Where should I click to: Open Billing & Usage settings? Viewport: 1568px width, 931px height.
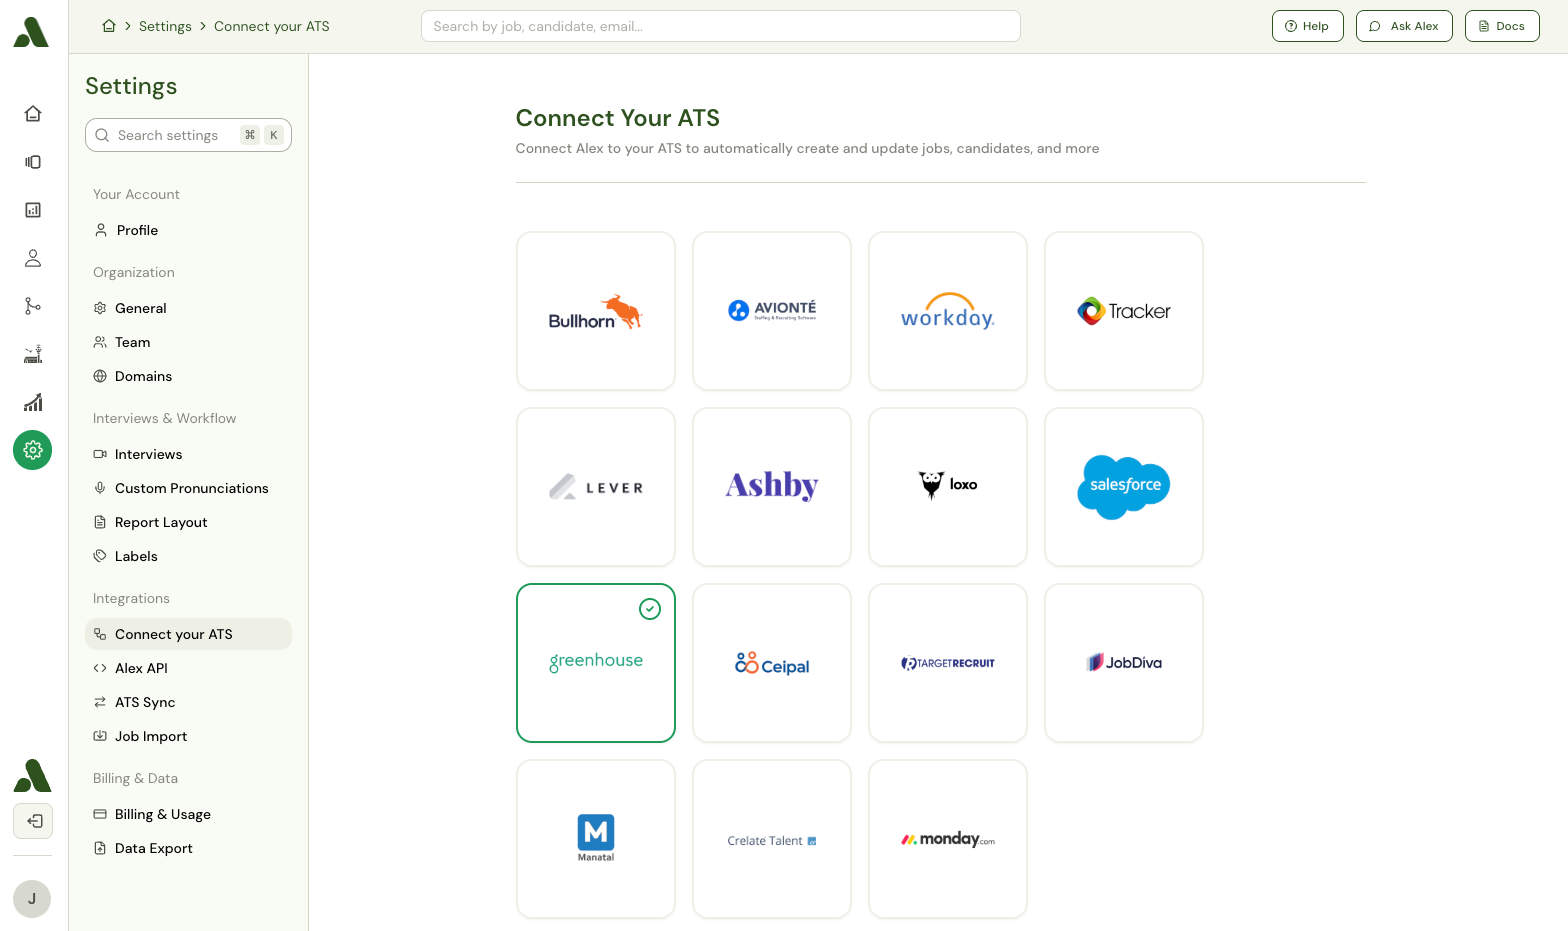pyautogui.click(x=188, y=814)
